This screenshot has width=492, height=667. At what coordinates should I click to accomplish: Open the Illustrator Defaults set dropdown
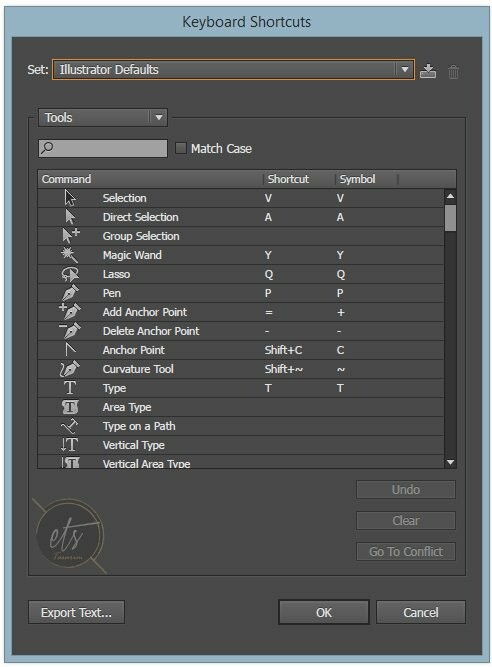pos(233,69)
